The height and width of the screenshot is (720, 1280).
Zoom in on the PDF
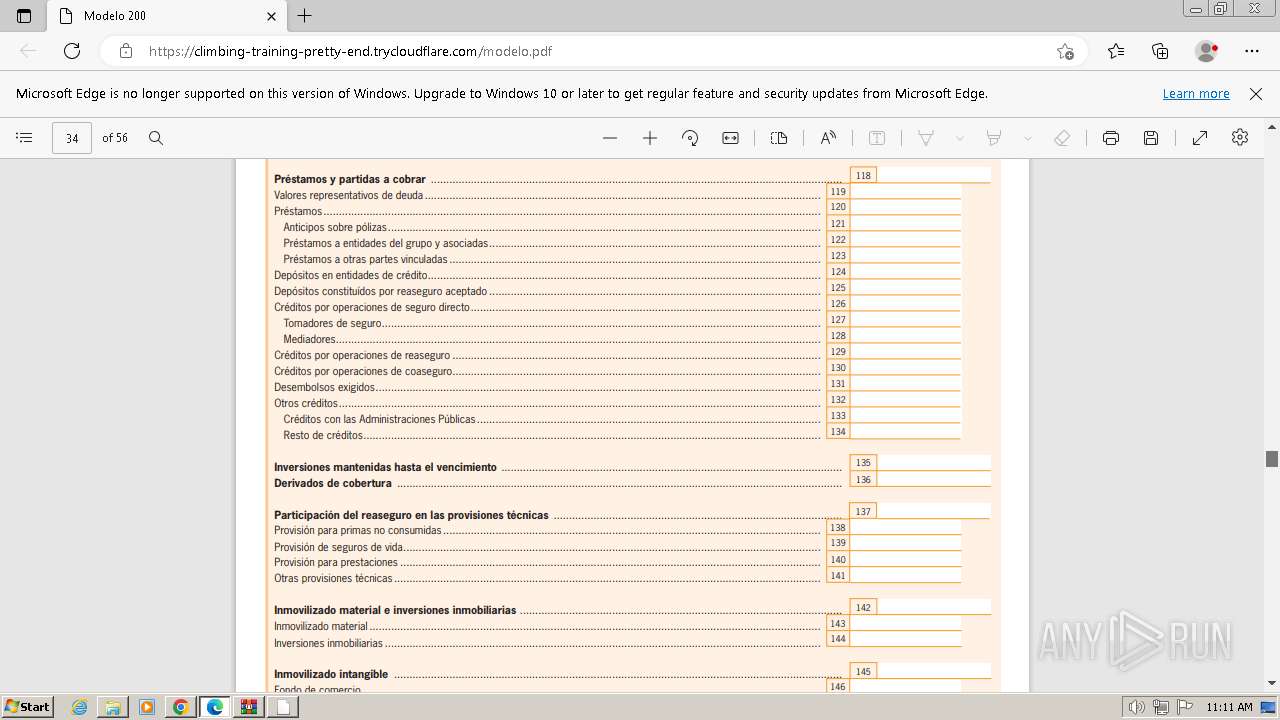pyautogui.click(x=650, y=138)
